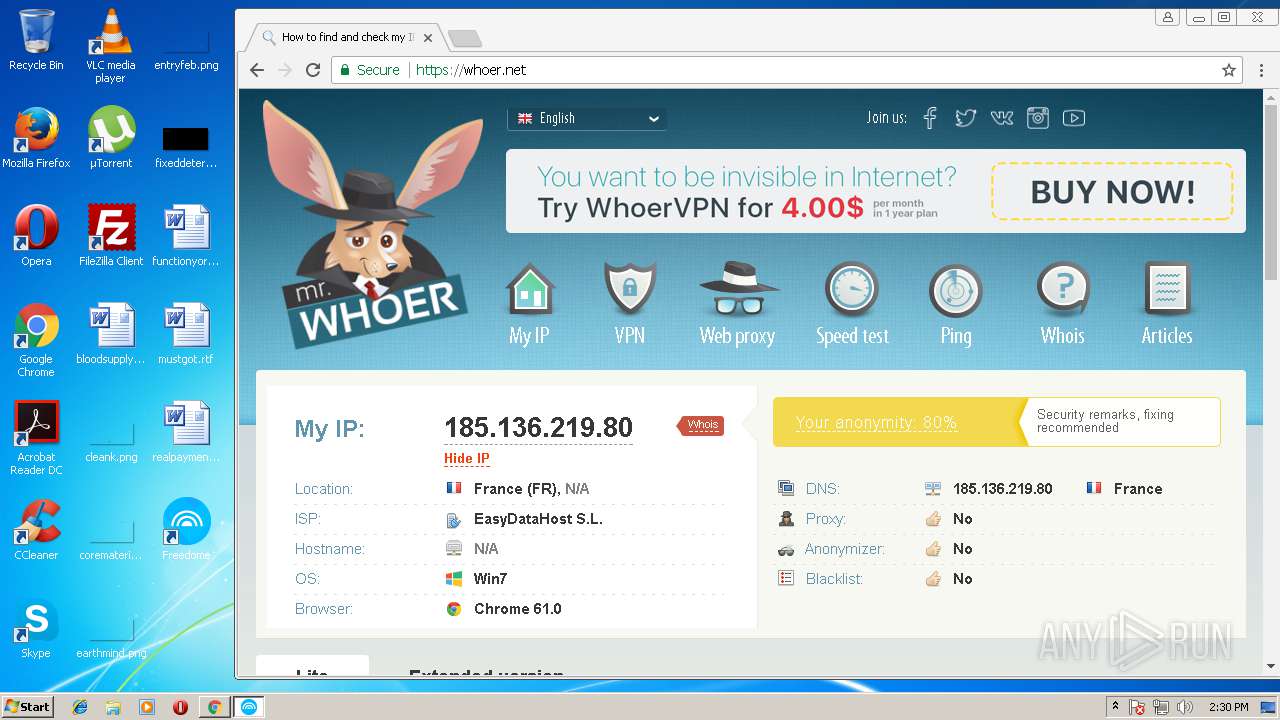1280x720 pixels.
Task: Click the Hide IP link
Action: click(467, 459)
